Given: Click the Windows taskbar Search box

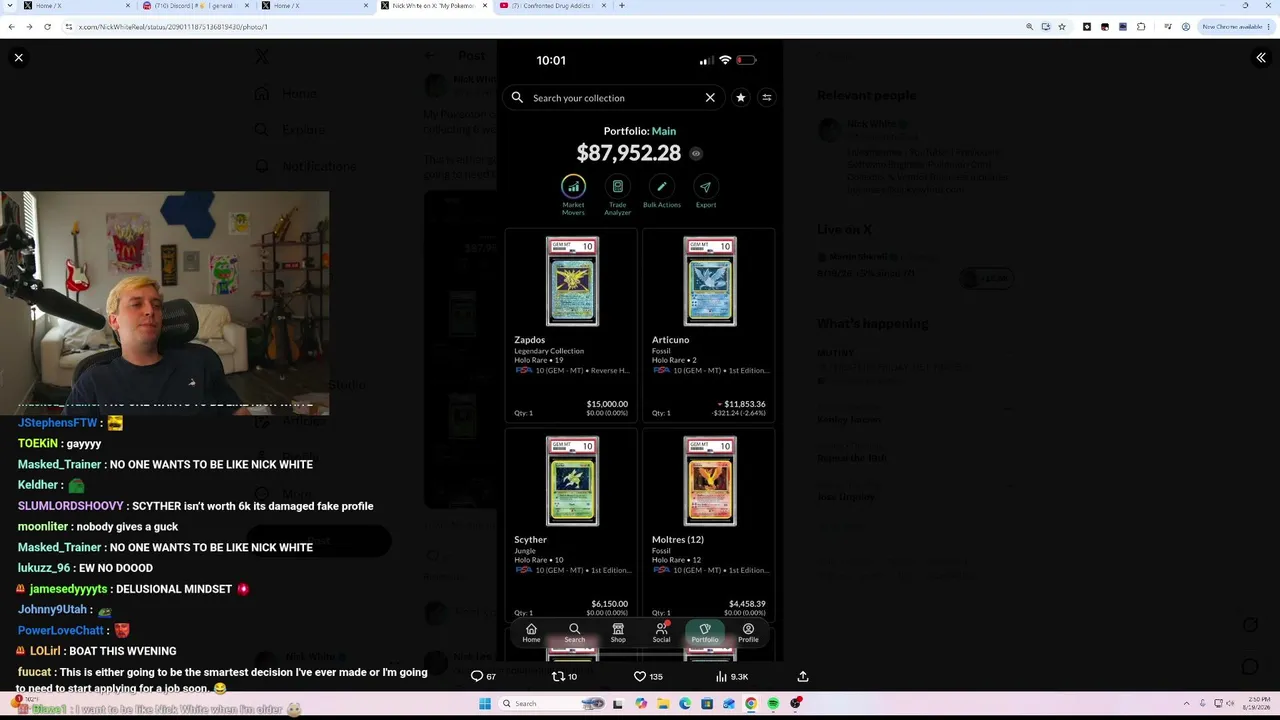Looking at the screenshot, I should [x=553, y=704].
